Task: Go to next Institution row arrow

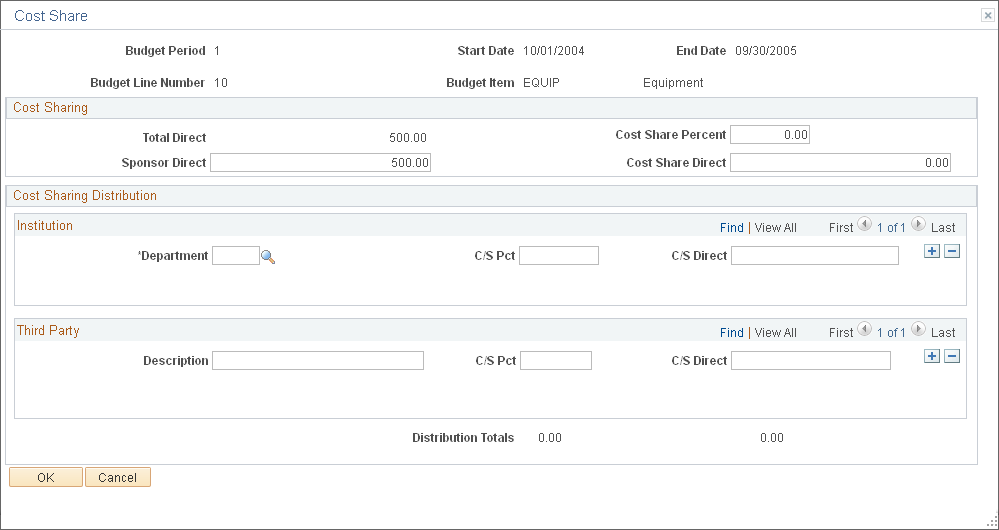Action: (918, 224)
